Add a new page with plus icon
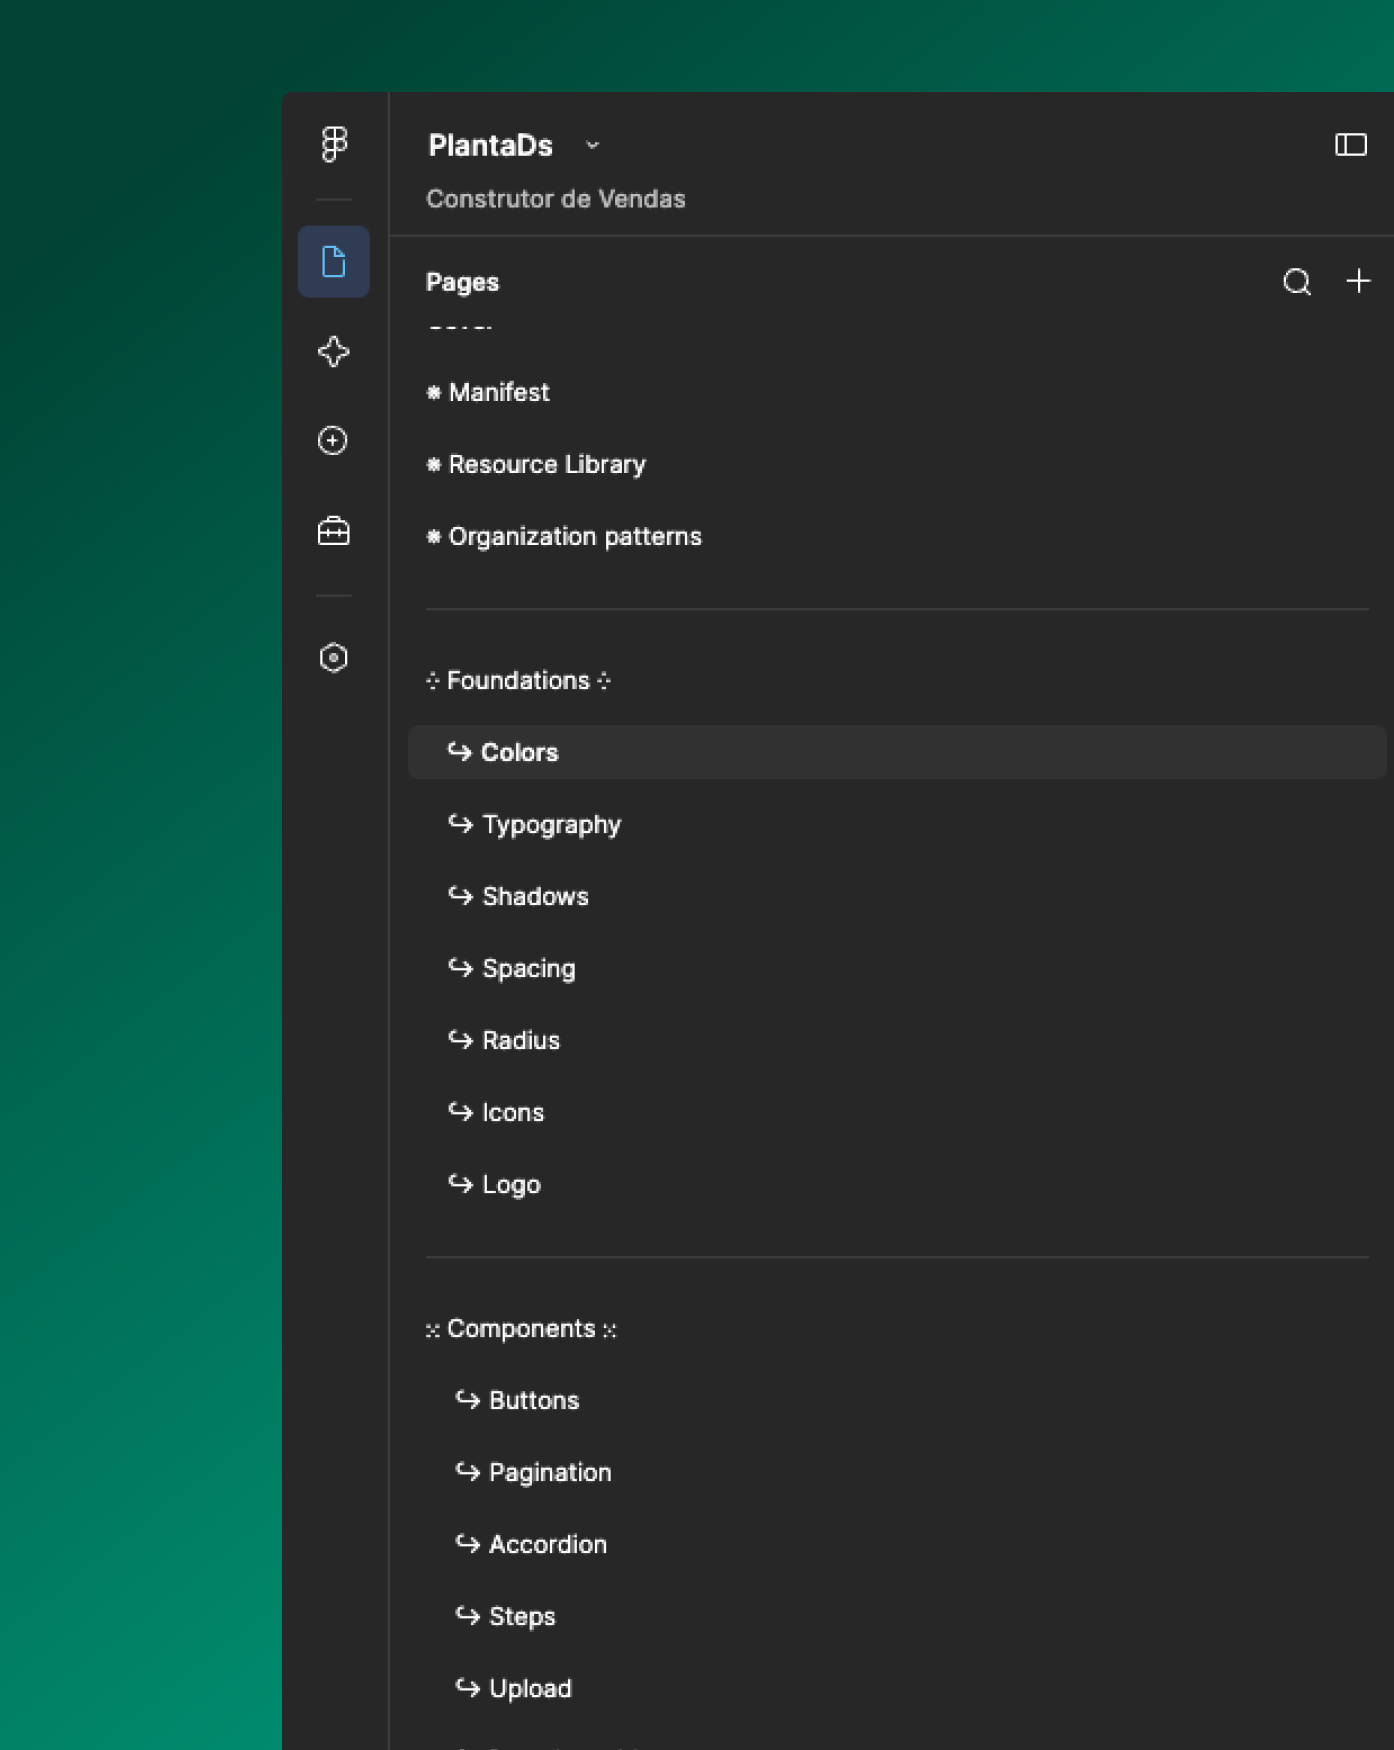This screenshot has width=1394, height=1750. pyautogui.click(x=1358, y=281)
